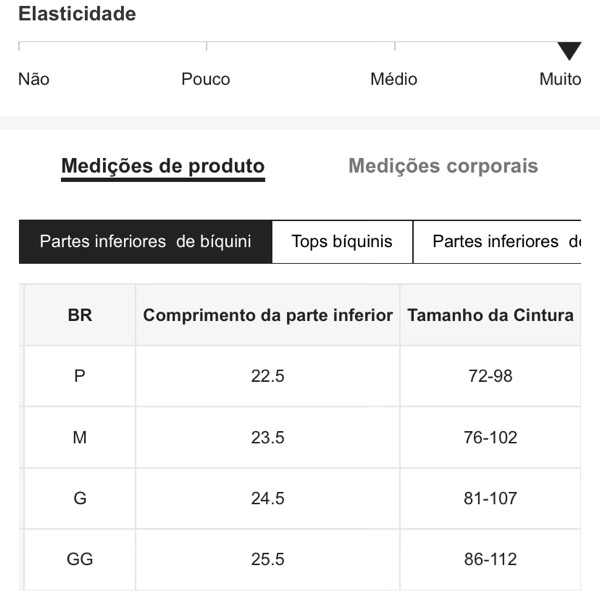Screen dimensions: 600x600
Task: Click the 22.5 length value
Action: (x=268, y=376)
